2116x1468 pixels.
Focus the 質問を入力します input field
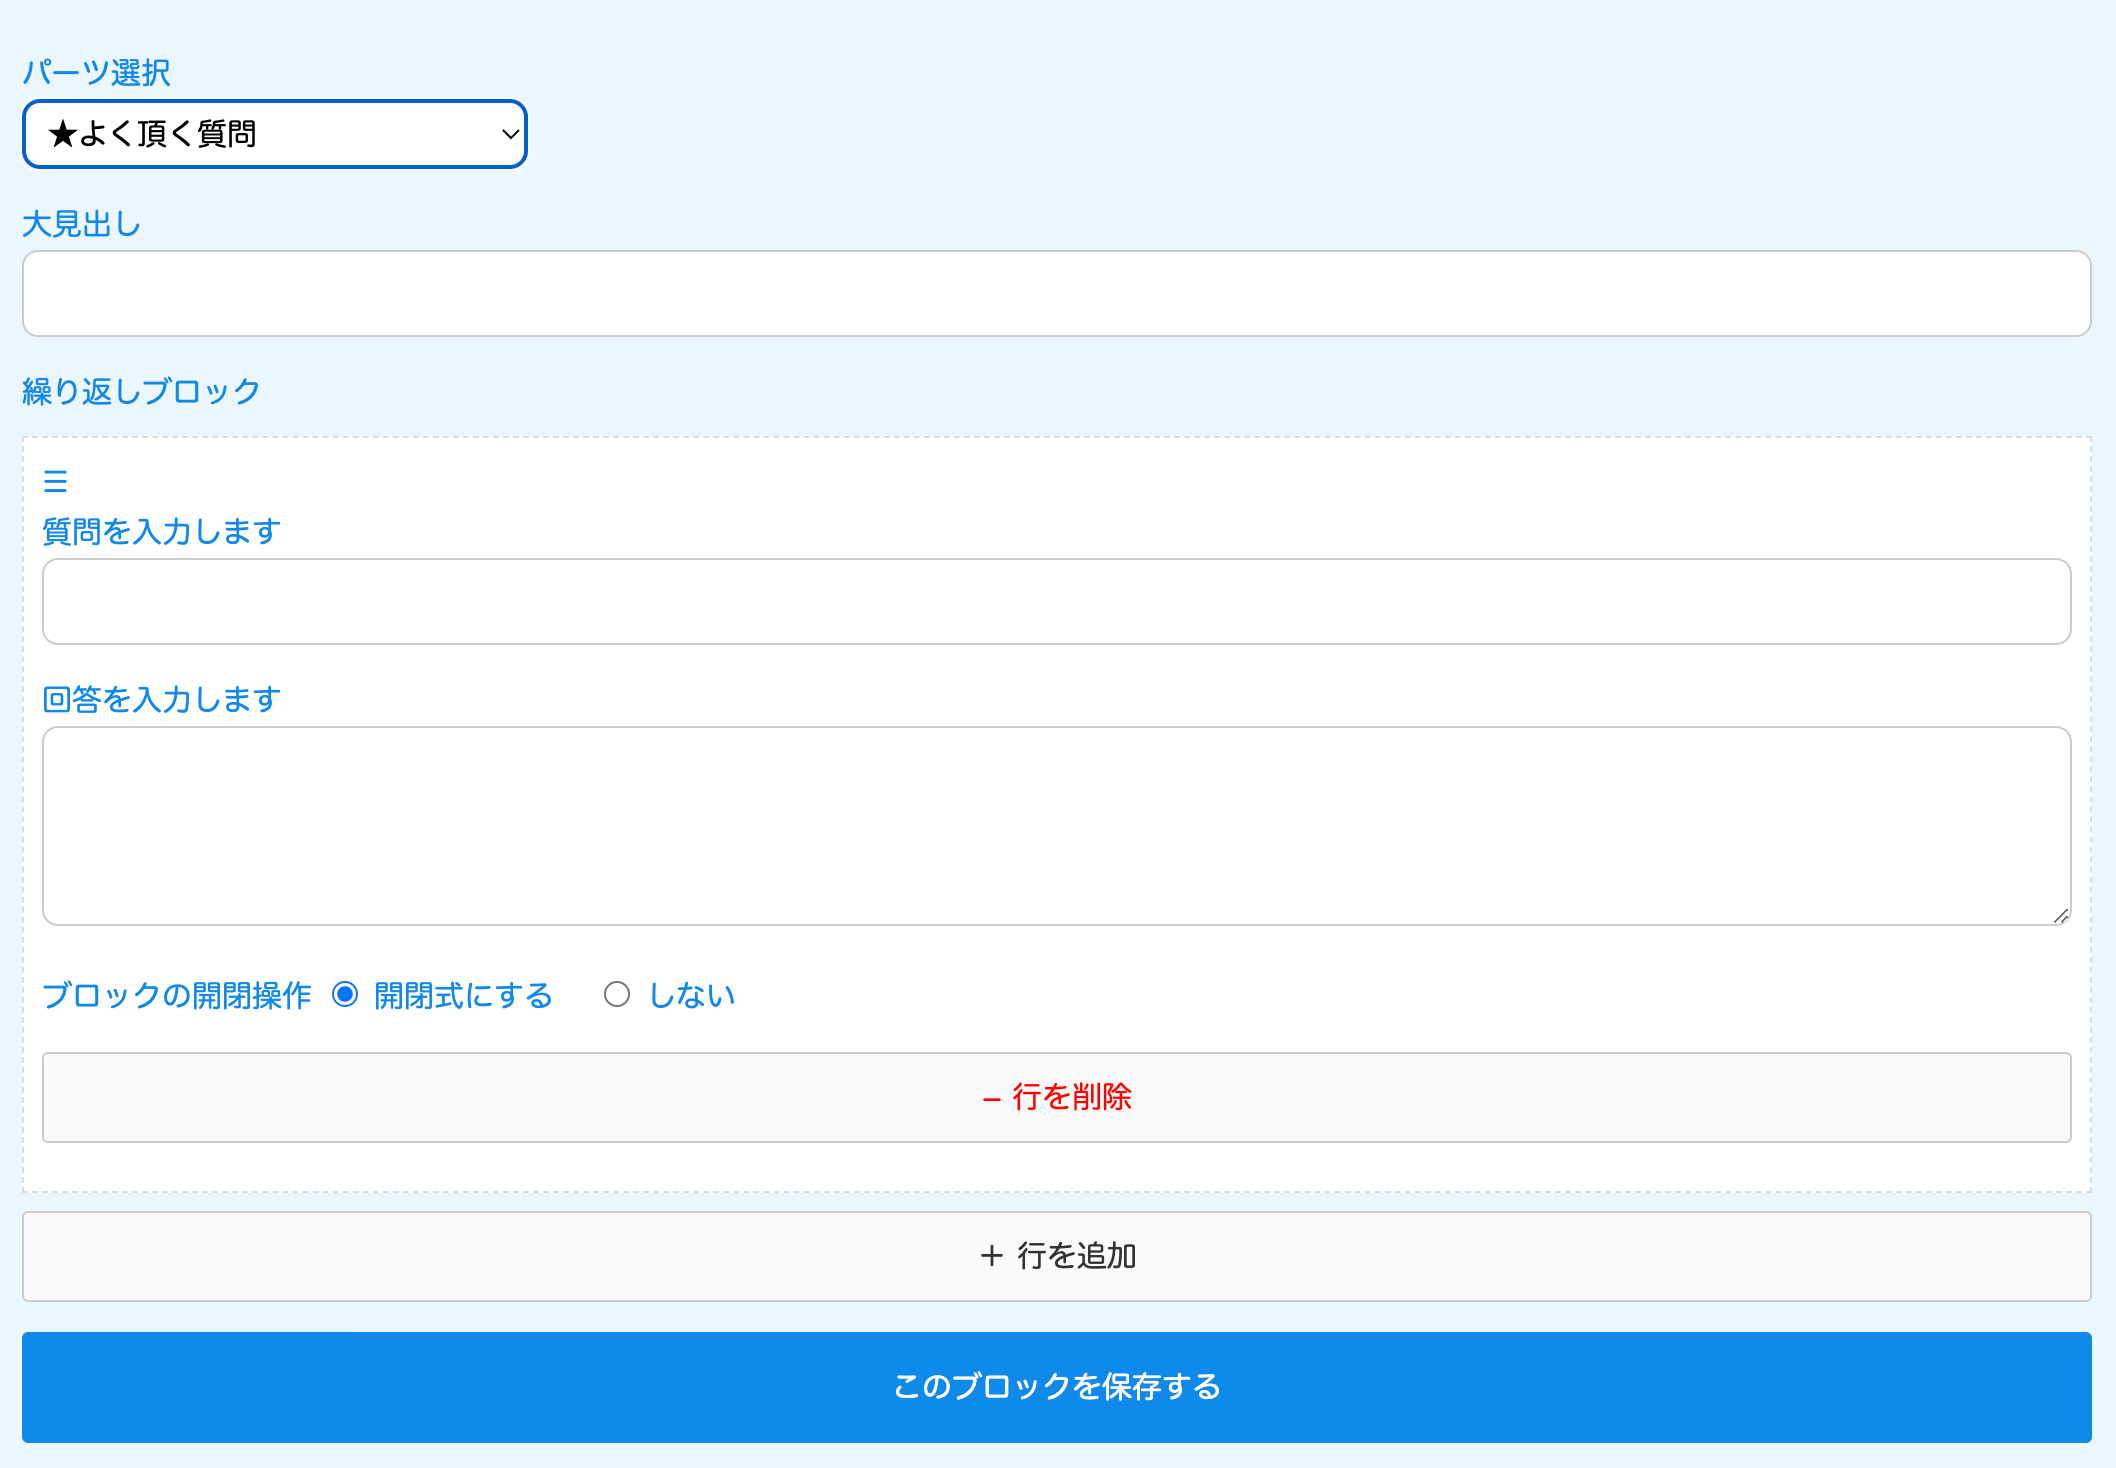pos(1056,602)
